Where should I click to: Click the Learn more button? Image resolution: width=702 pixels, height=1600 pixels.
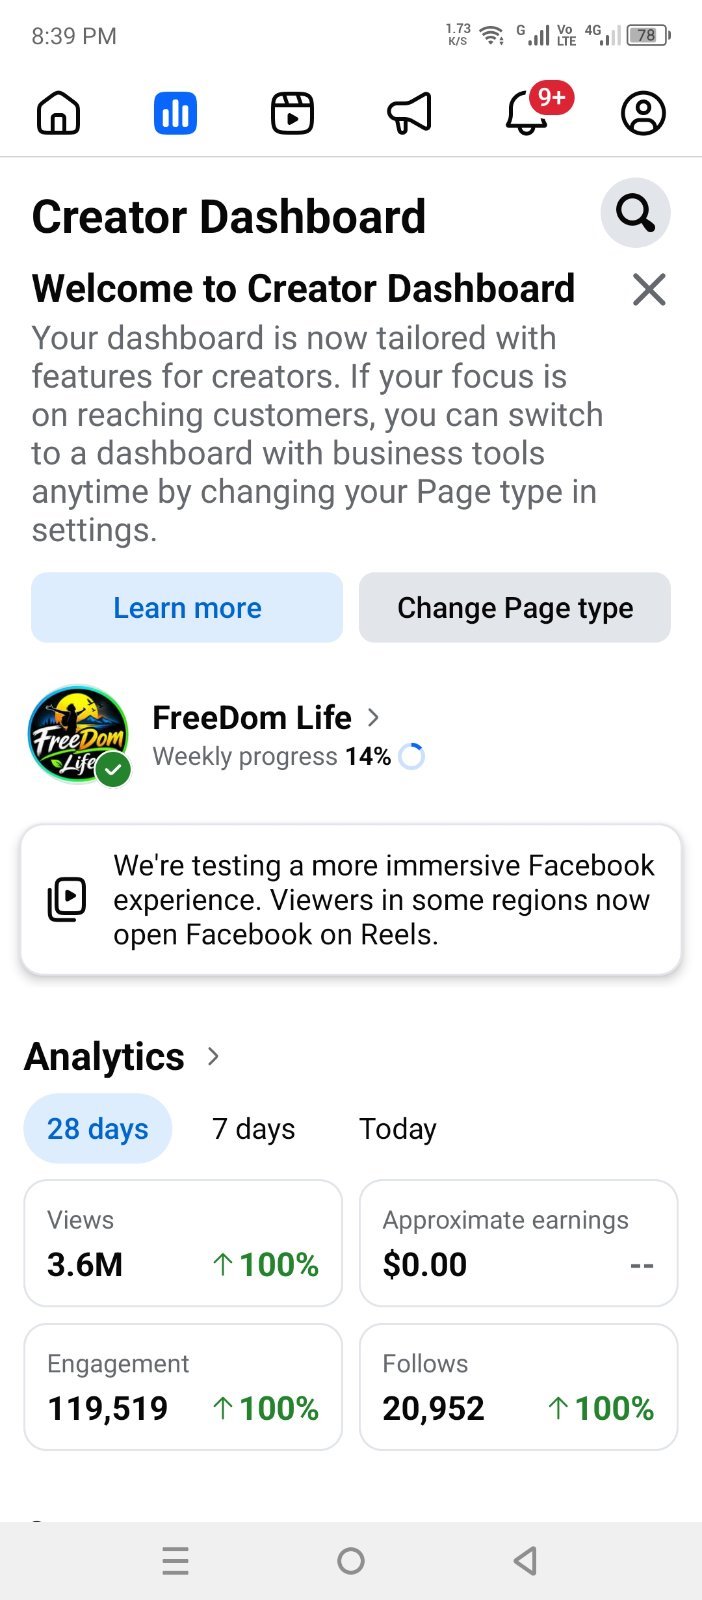[x=187, y=607]
